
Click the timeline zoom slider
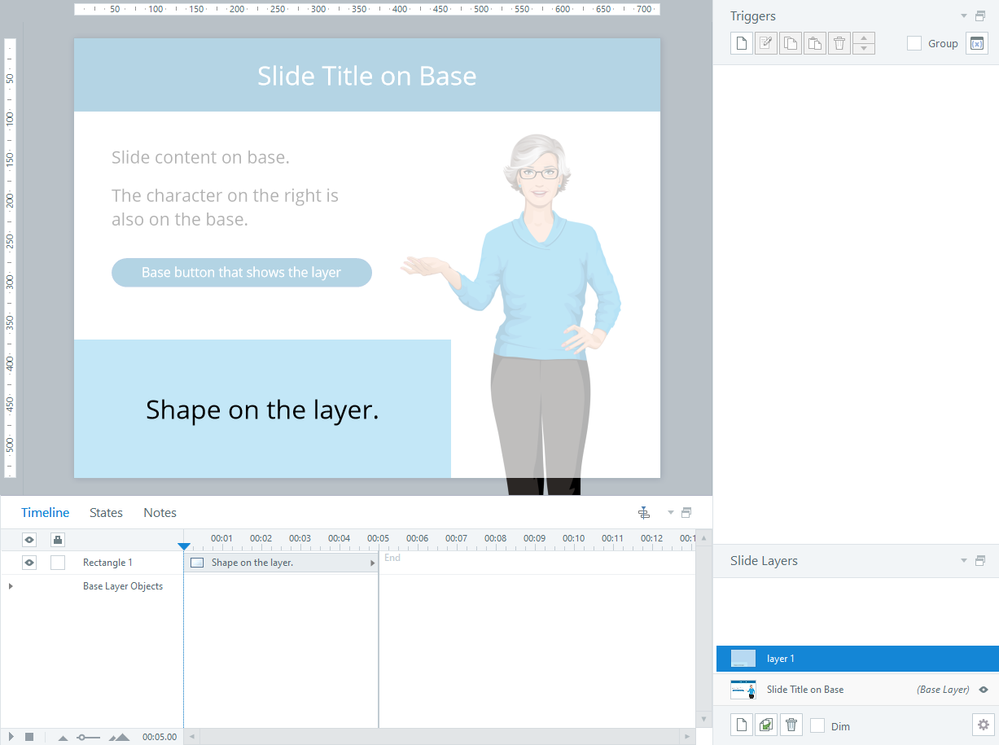pos(88,737)
